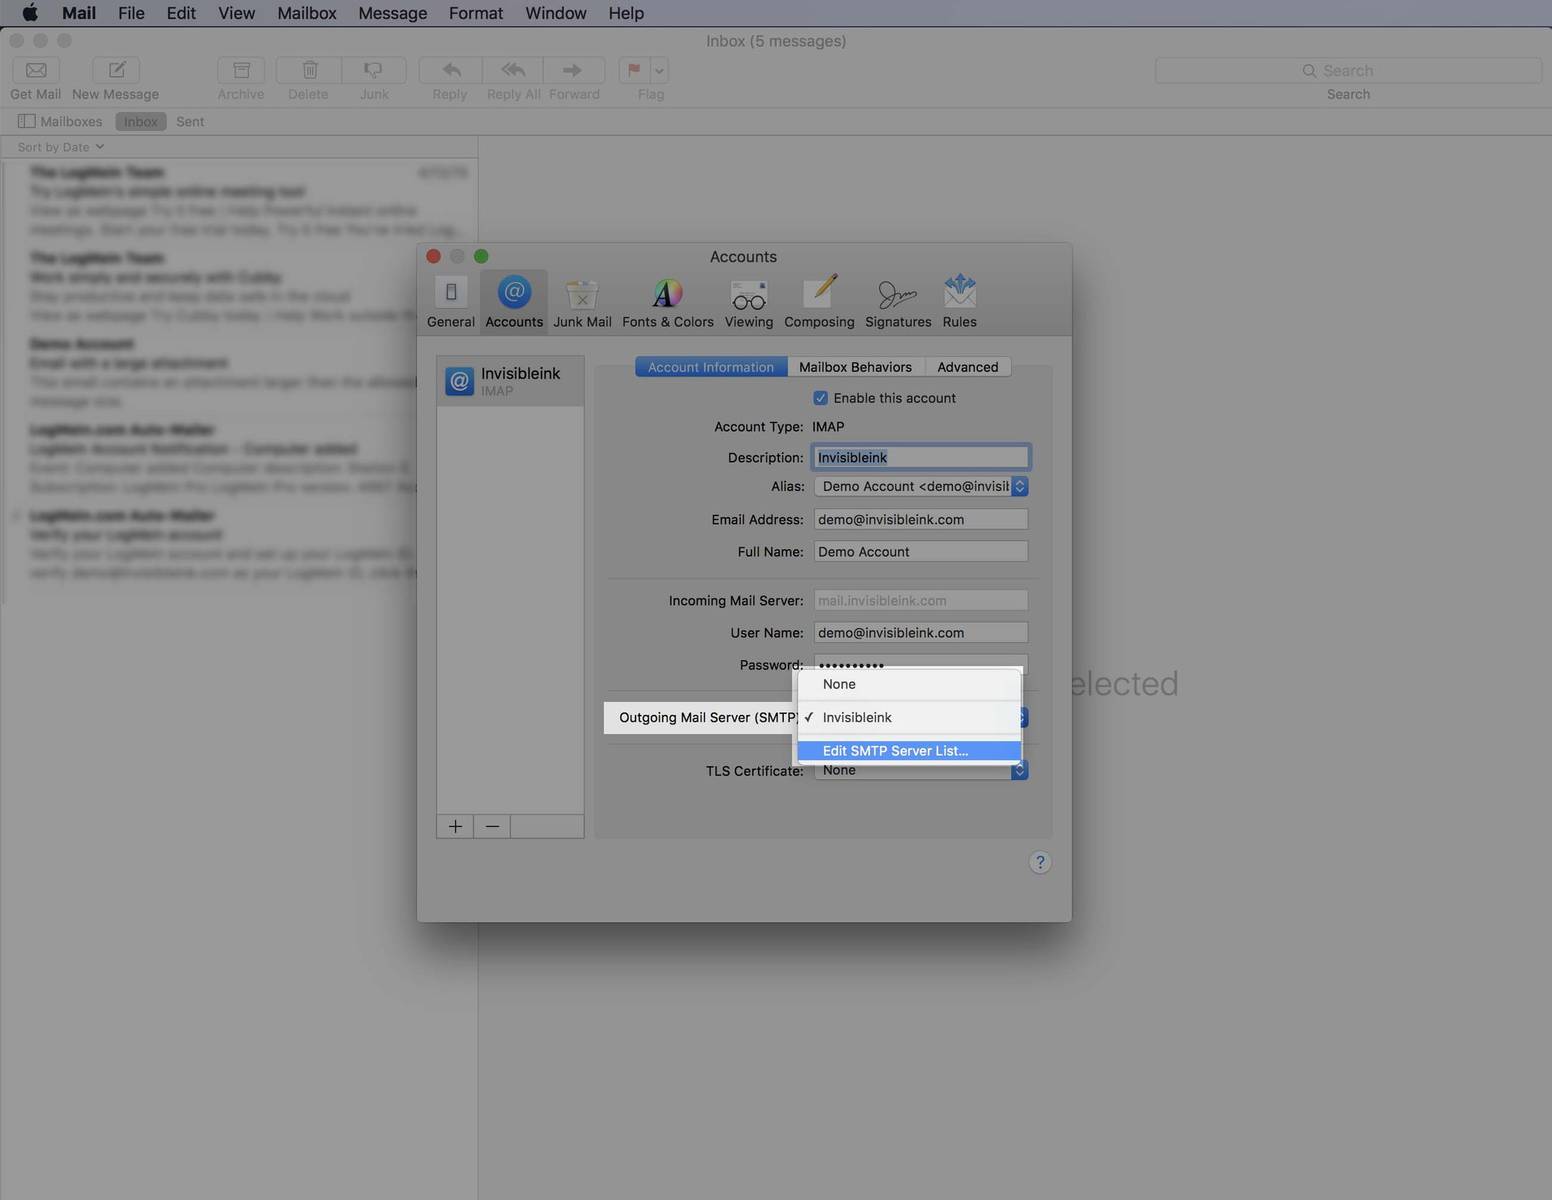
Task: Open the Help menu
Action: click(x=626, y=13)
